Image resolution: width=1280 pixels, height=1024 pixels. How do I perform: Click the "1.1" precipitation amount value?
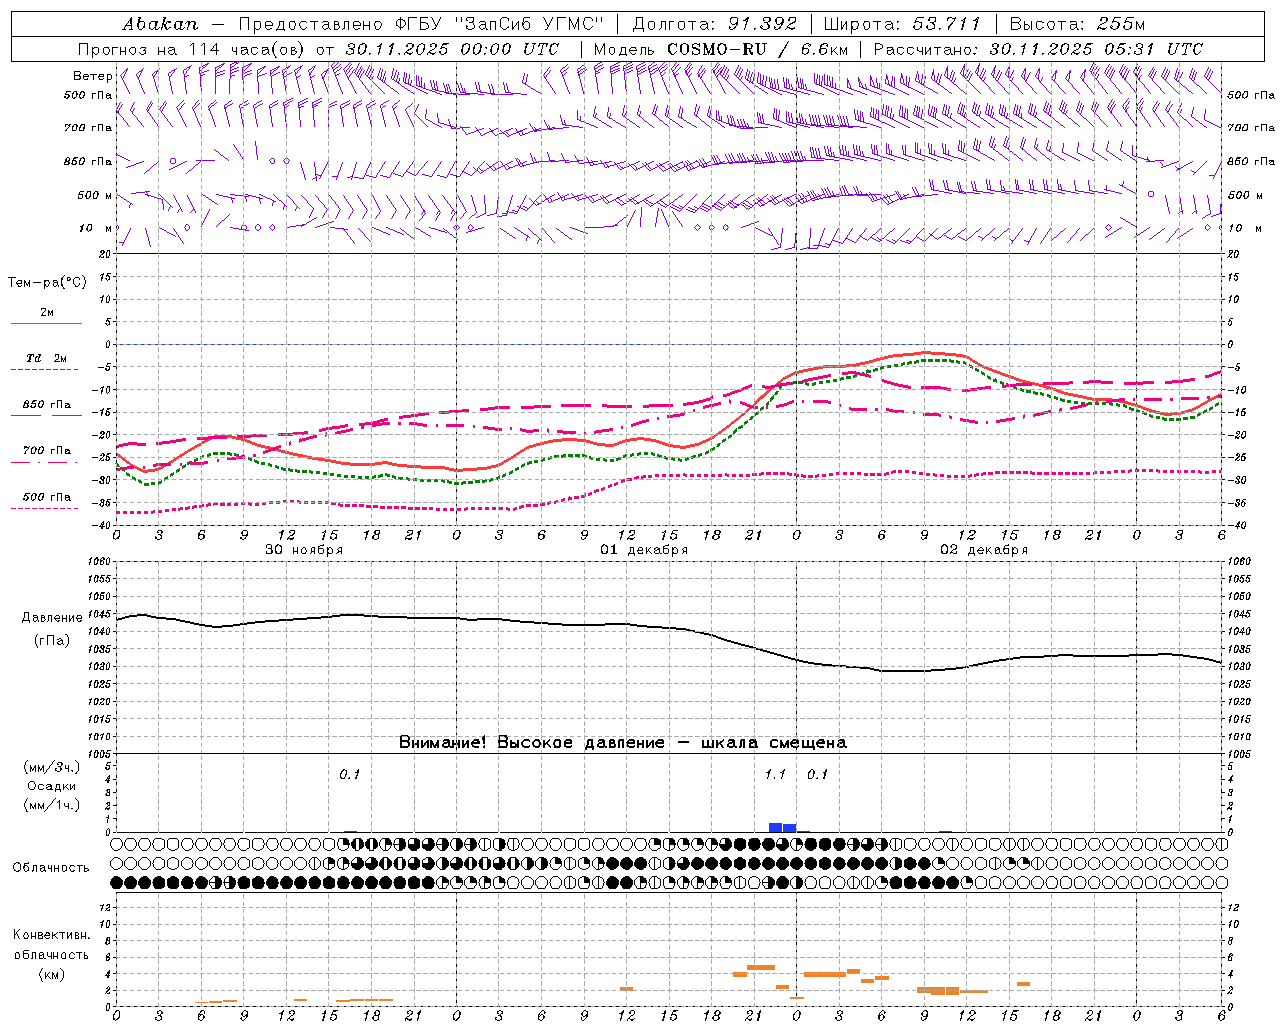coord(775,775)
